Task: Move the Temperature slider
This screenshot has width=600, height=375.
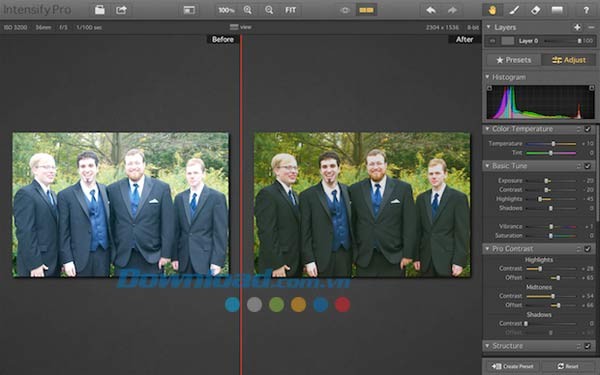Action: [x=551, y=144]
